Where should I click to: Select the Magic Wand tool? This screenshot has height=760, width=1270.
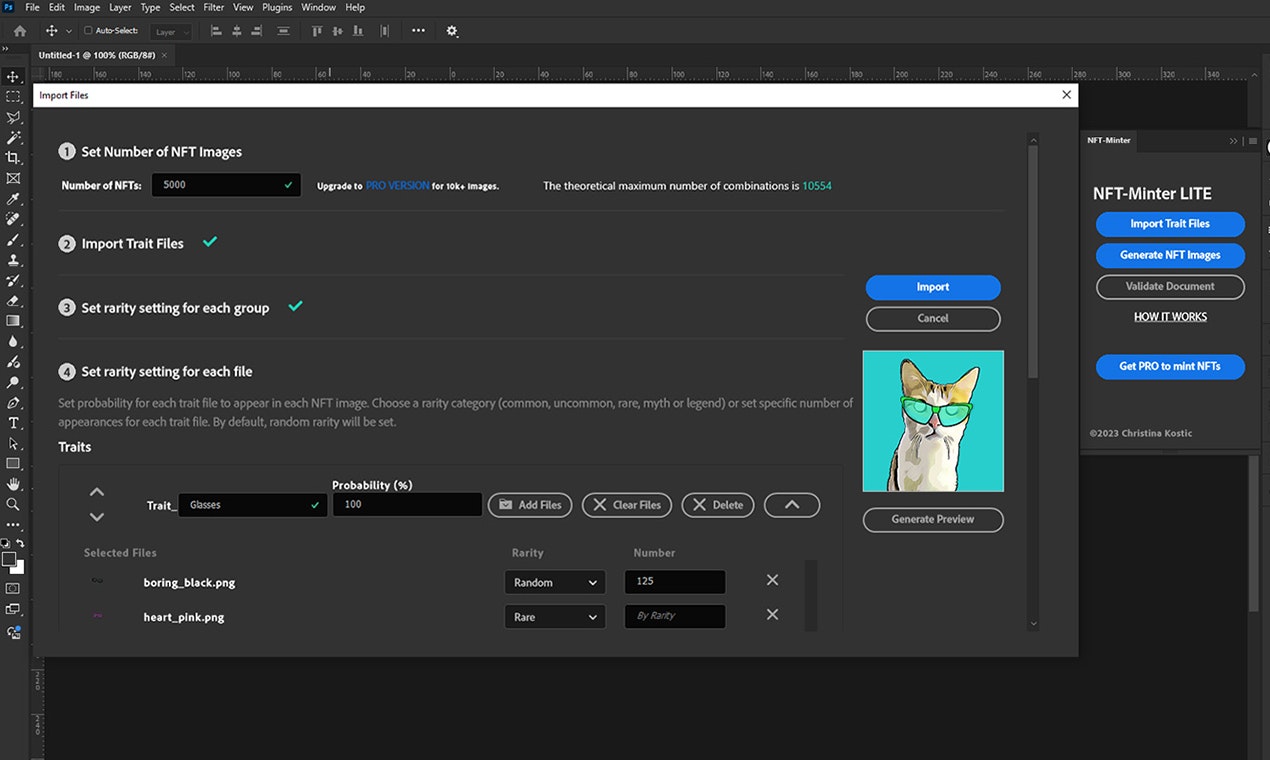[13, 137]
